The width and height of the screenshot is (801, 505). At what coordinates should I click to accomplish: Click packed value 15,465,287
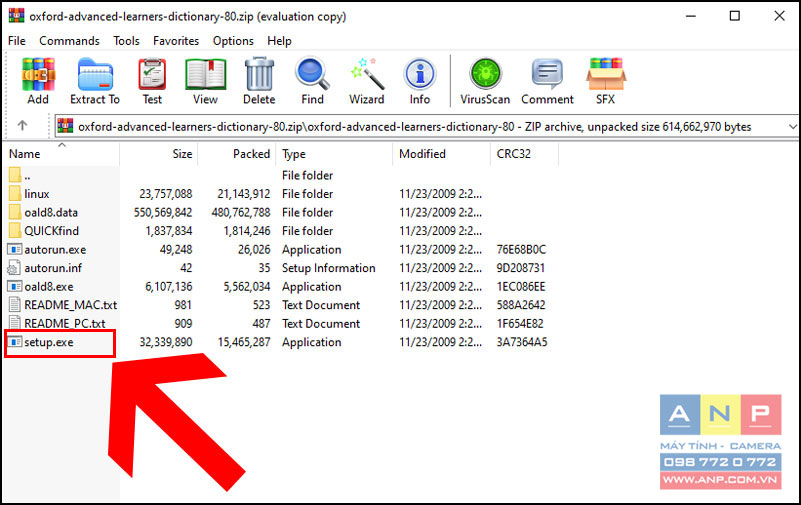coord(244,342)
